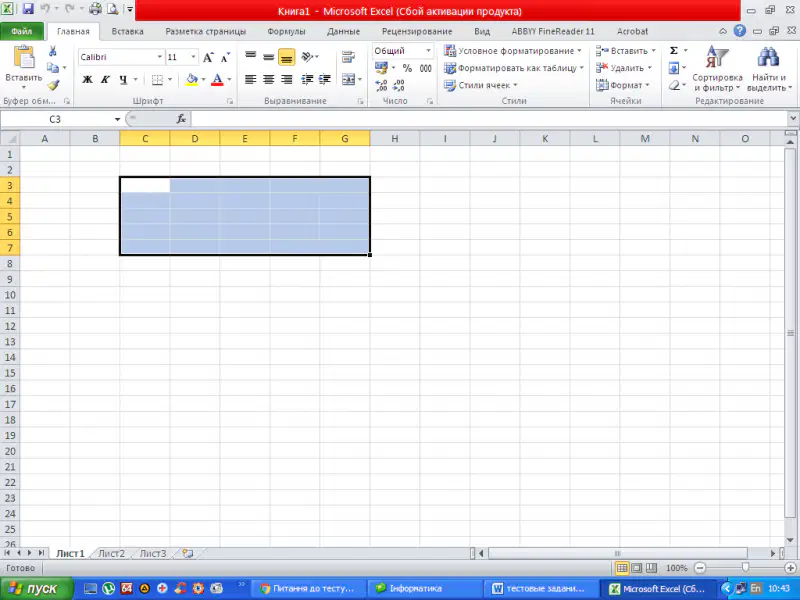
Task: Open the font size 11 dropdown
Action: click(193, 57)
